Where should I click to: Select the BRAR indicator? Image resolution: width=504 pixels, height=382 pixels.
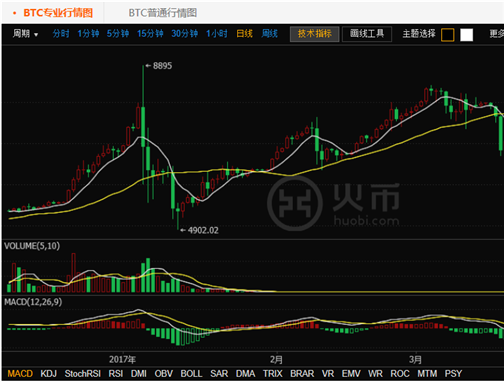(x=302, y=374)
